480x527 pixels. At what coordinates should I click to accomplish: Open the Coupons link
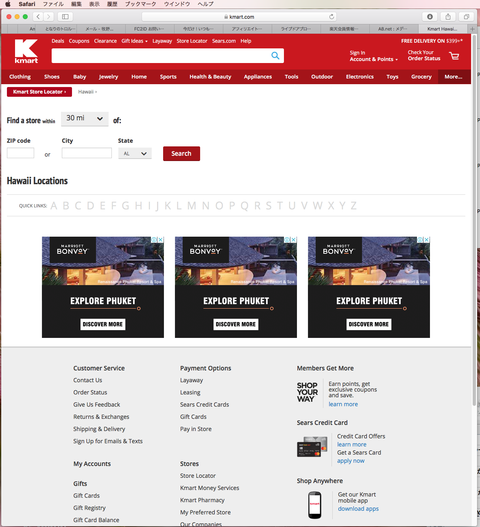click(x=79, y=41)
